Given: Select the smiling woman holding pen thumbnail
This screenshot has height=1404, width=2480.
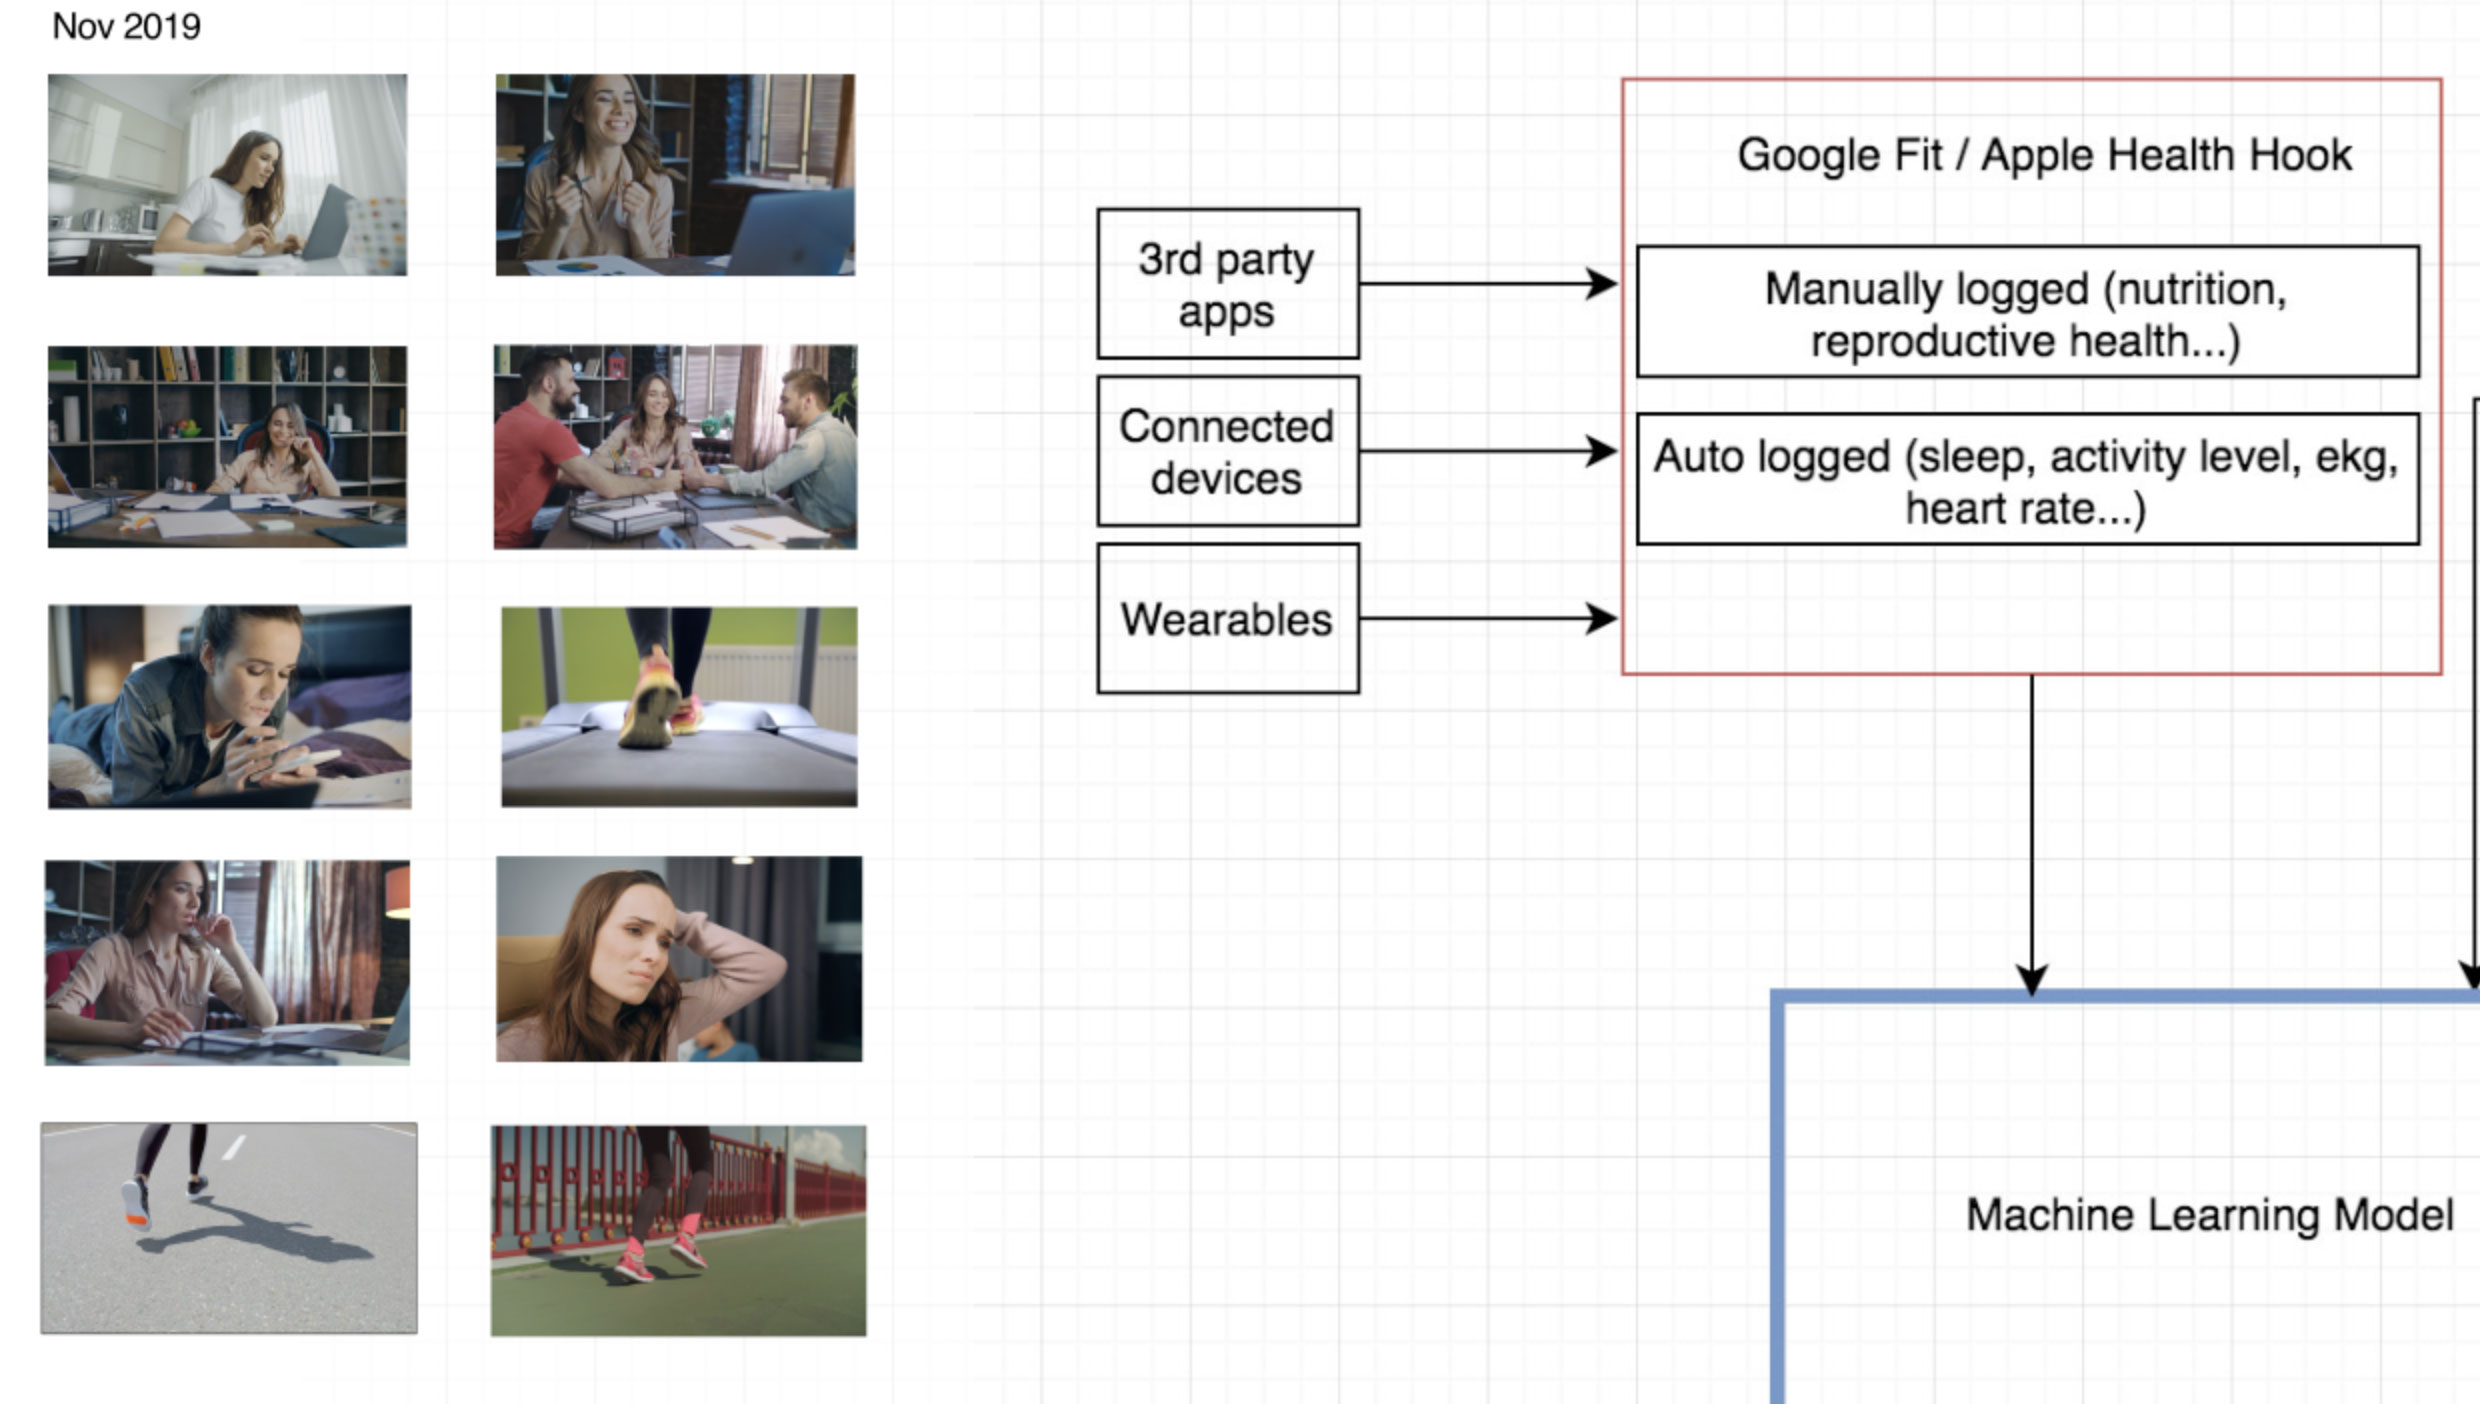Looking at the screenshot, I should pos(675,175).
